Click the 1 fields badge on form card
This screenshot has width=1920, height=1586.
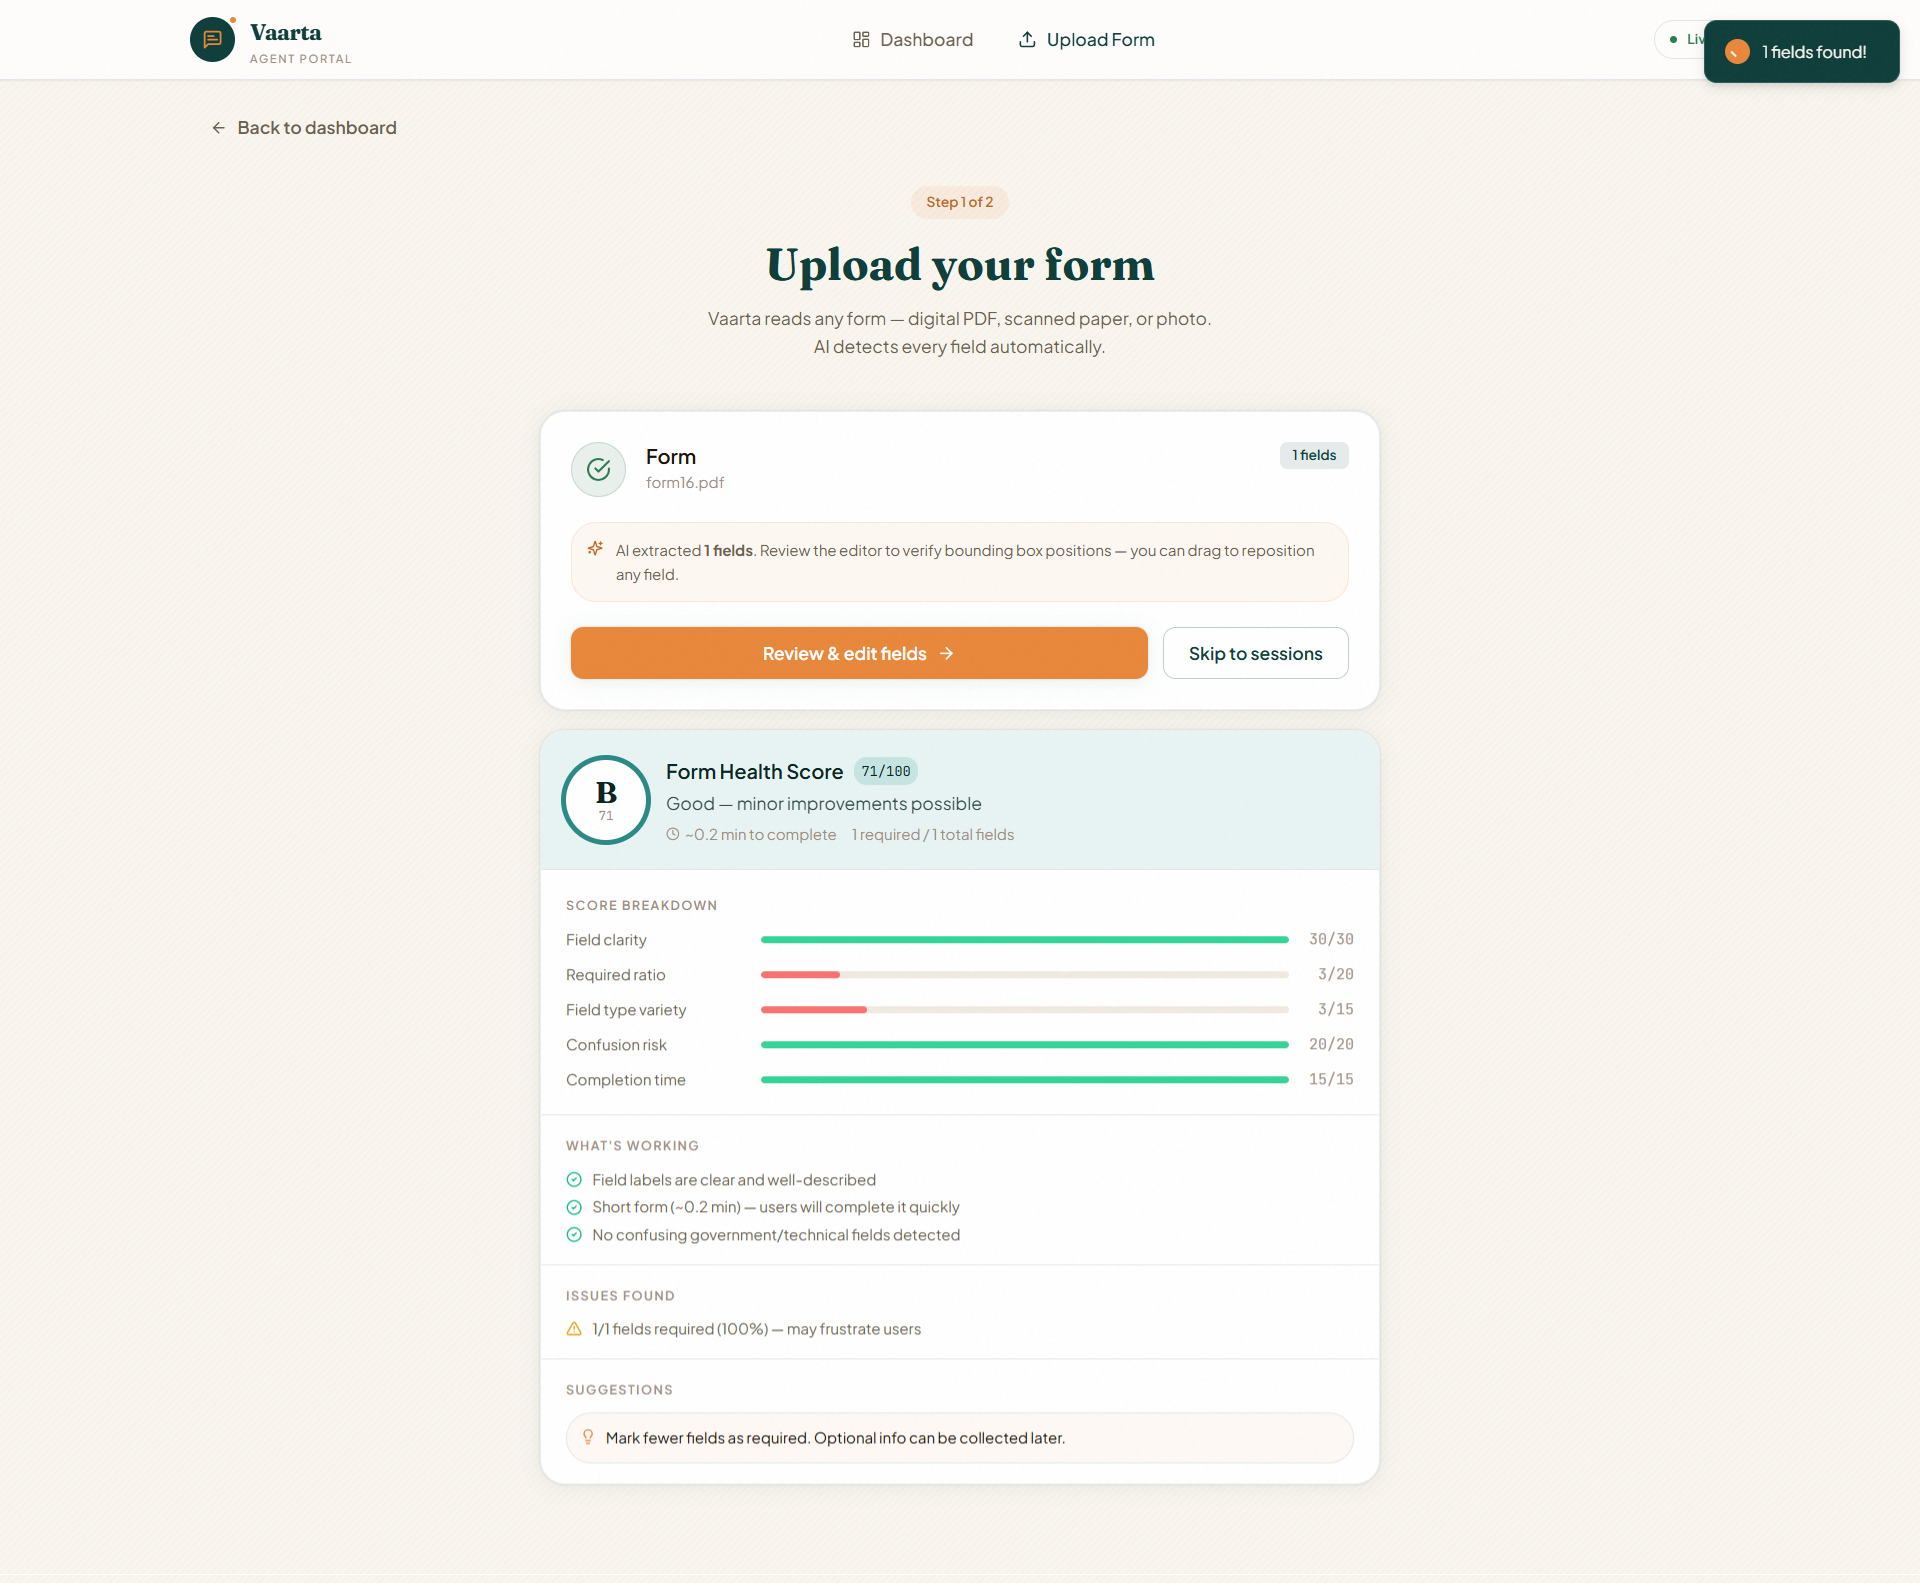1314,455
